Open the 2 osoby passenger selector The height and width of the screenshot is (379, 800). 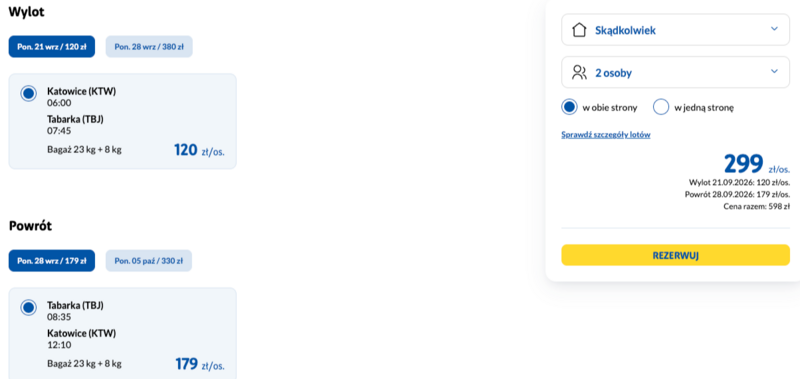676,72
